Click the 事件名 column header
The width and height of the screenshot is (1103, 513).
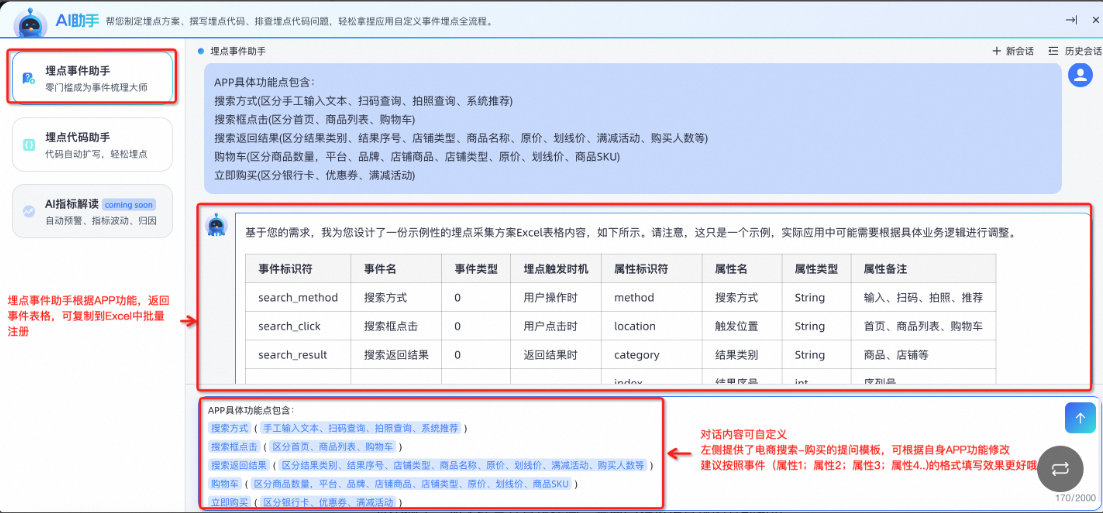coord(397,269)
